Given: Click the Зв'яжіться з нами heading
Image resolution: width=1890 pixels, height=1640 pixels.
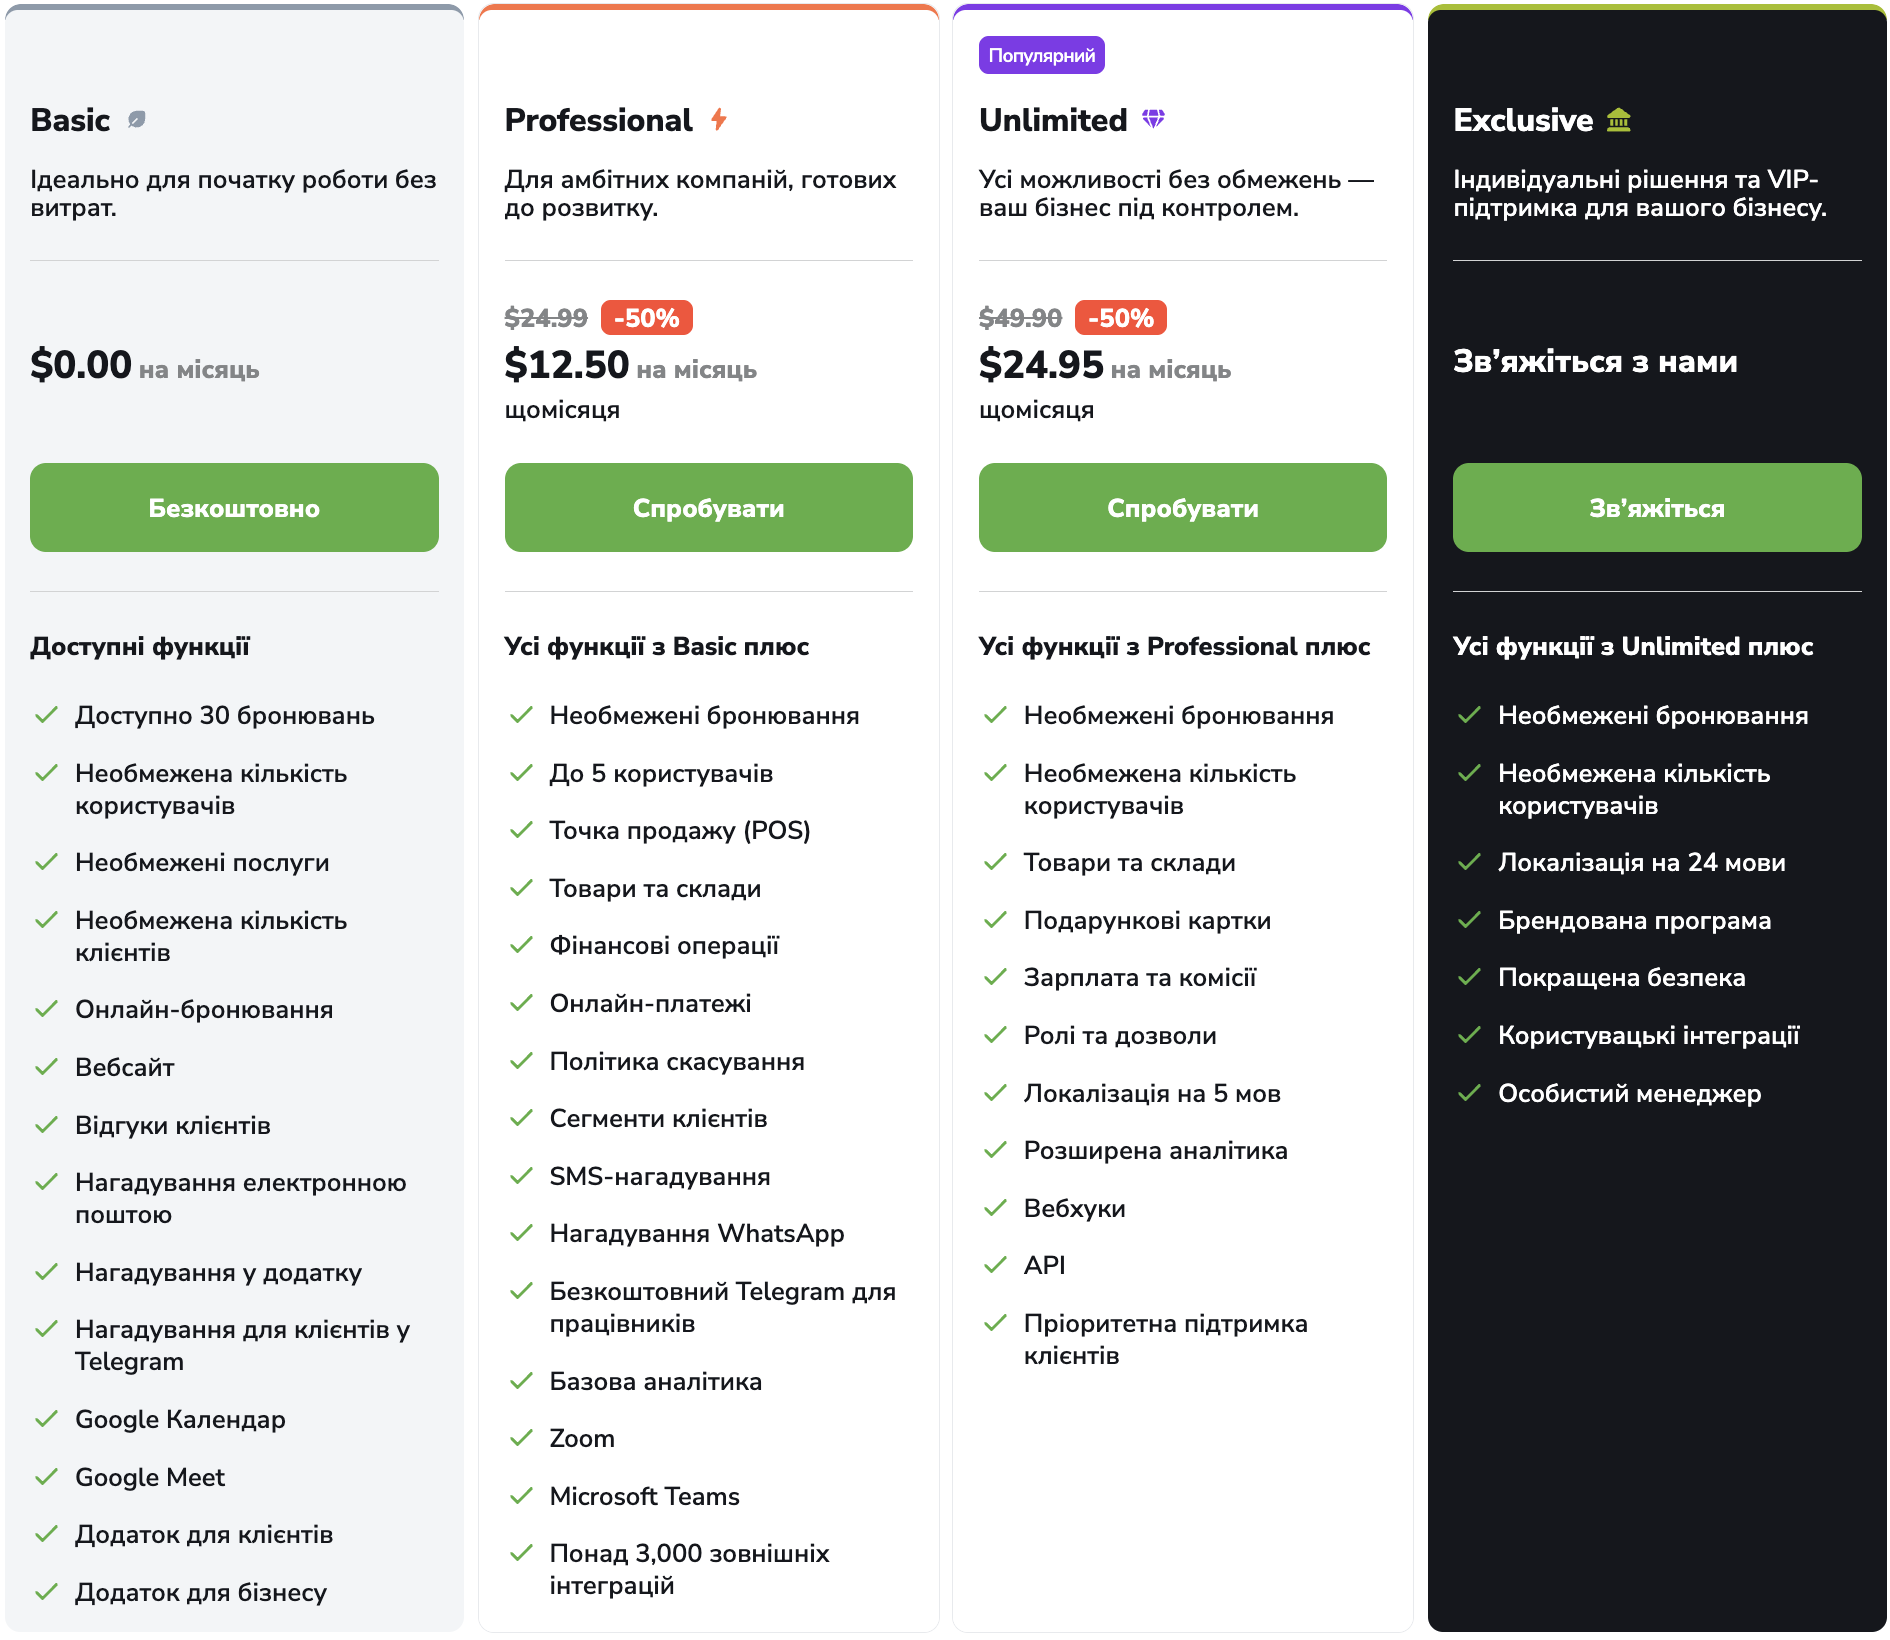Looking at the screenshot, I should click(1595, 361).
